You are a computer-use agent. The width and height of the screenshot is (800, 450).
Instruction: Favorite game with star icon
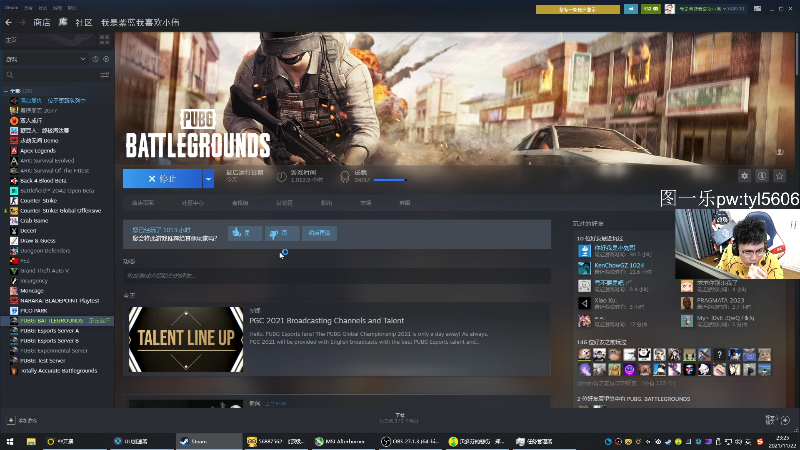[x=779, y=176]
